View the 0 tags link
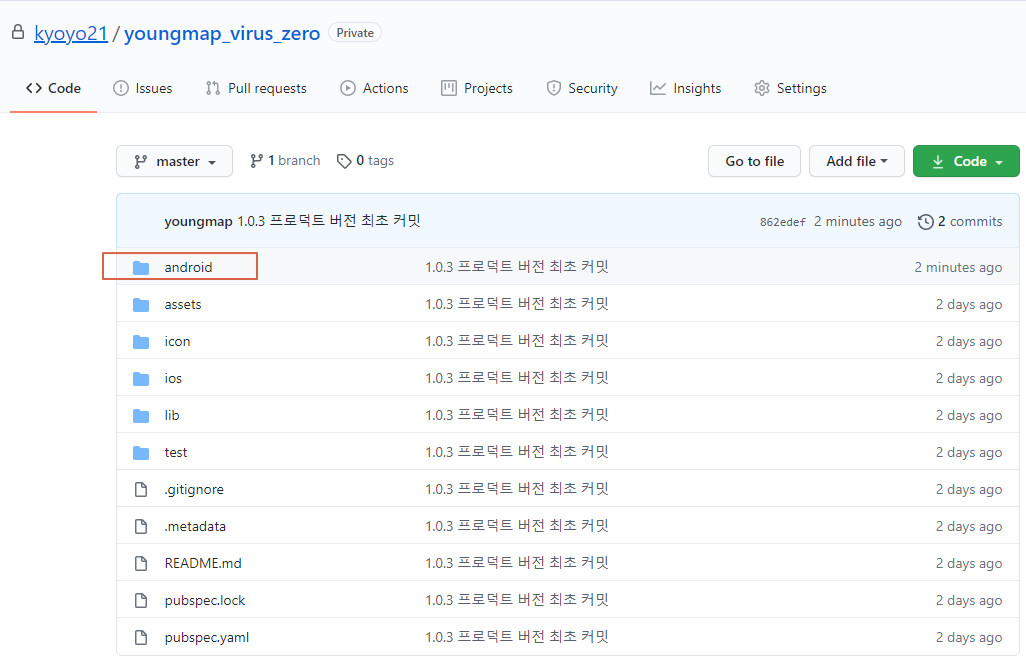 (x=365, y=160)
